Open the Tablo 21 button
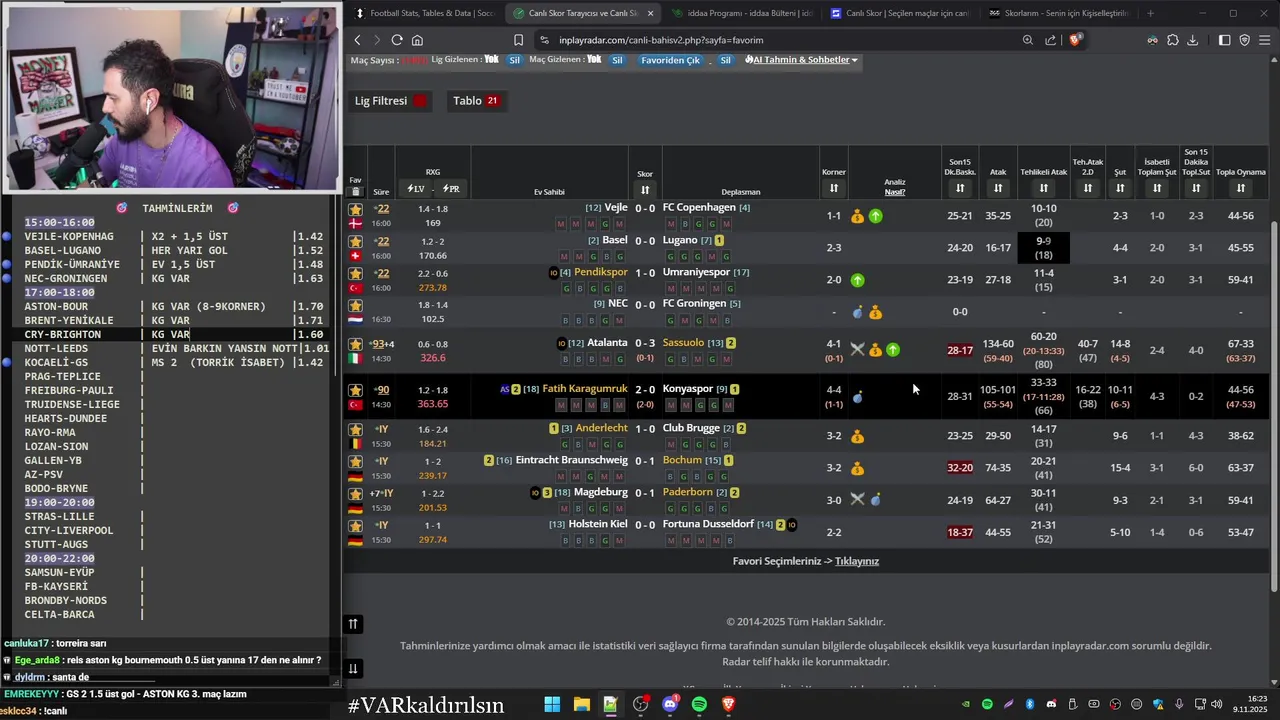The image size is (1280, 720). pyautogui.click(x=476, y=101)
